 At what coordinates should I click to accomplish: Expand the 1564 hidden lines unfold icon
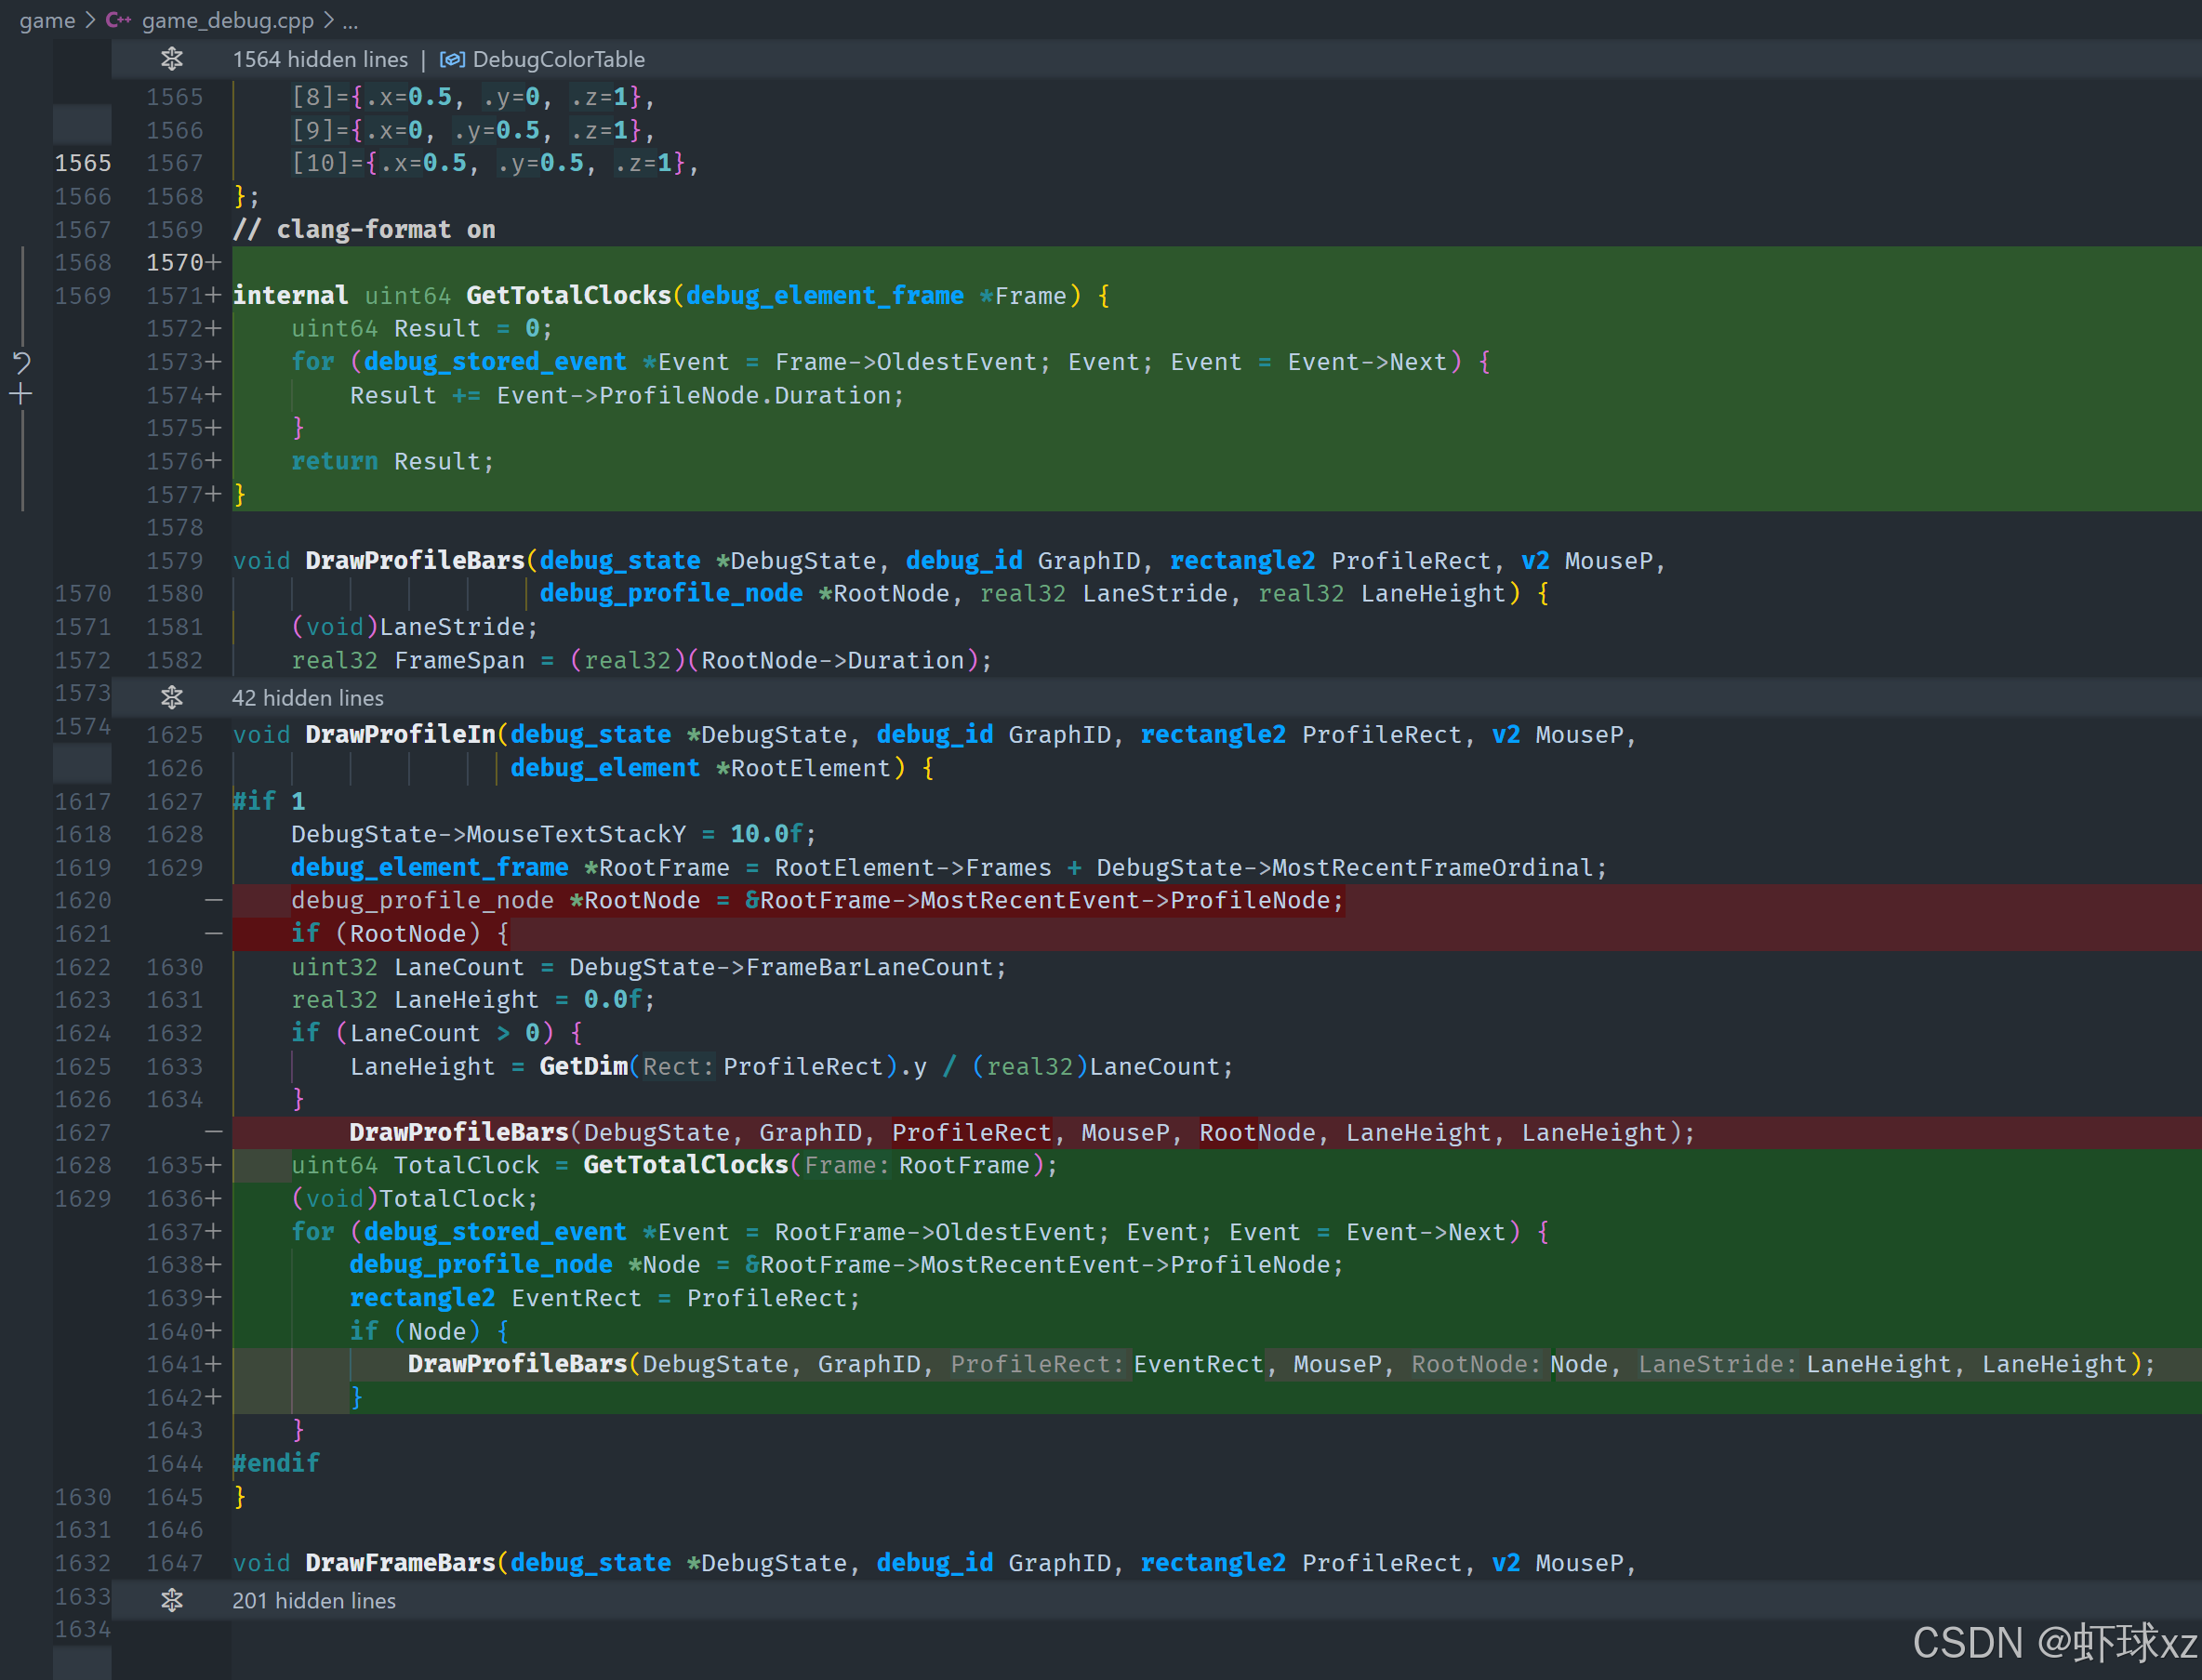[x=172, y=60]
